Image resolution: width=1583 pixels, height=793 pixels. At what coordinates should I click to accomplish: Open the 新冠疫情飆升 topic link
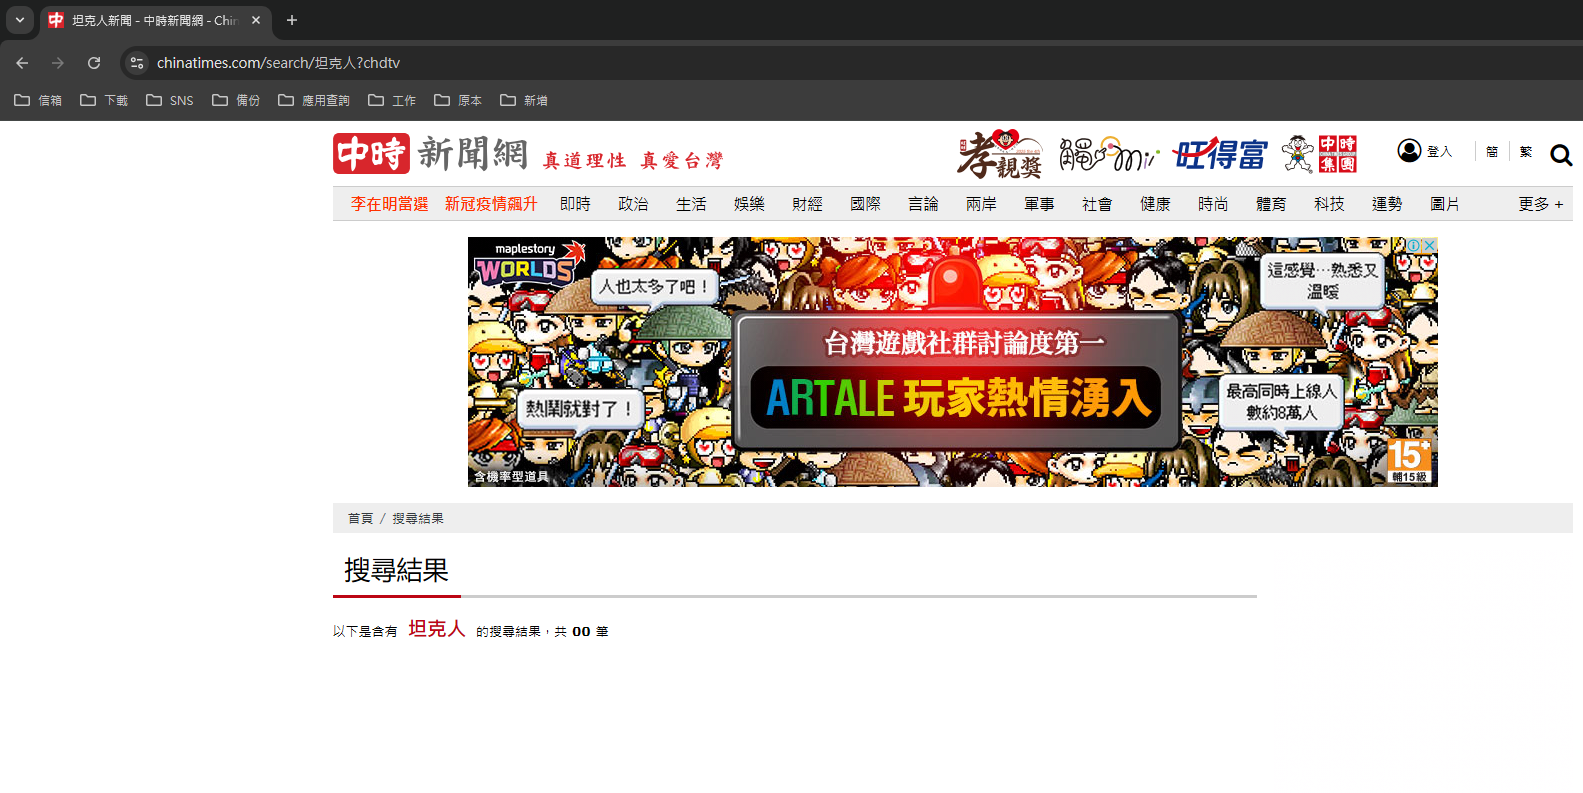[491, 204]
